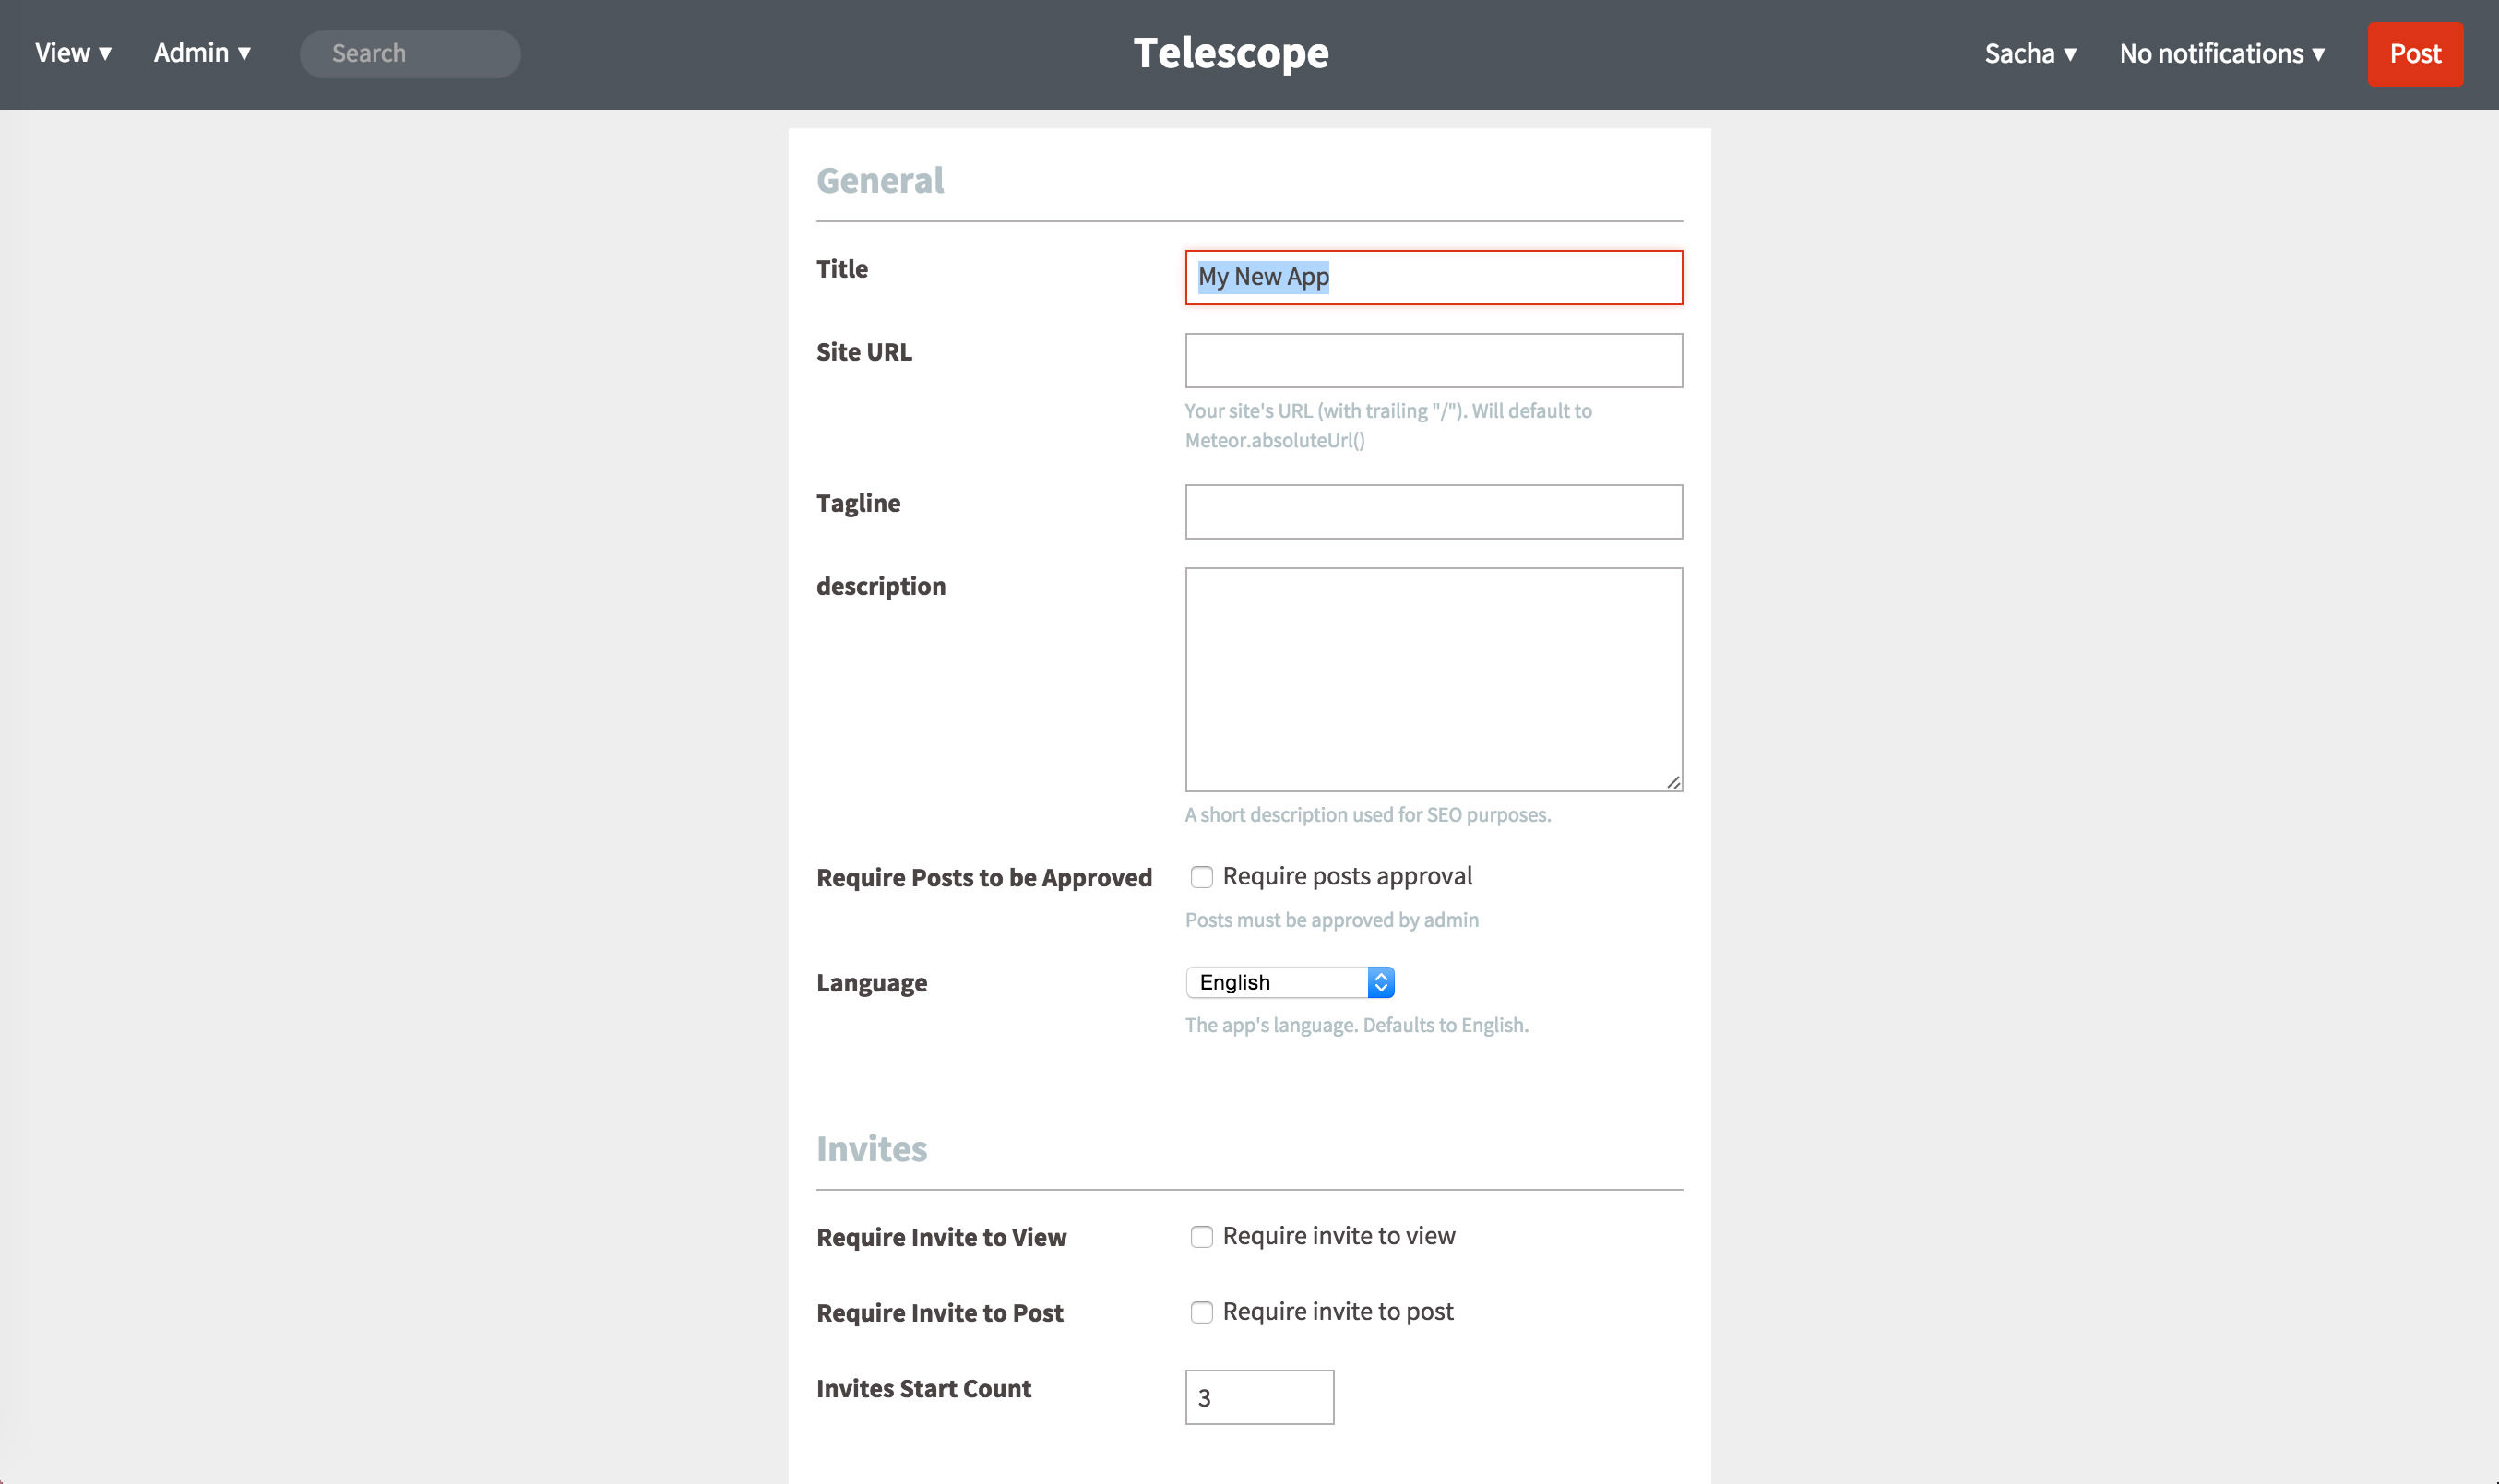2499x1484 pixels.
Task: Open the Language select dropdown
Action: (1290, 982)
